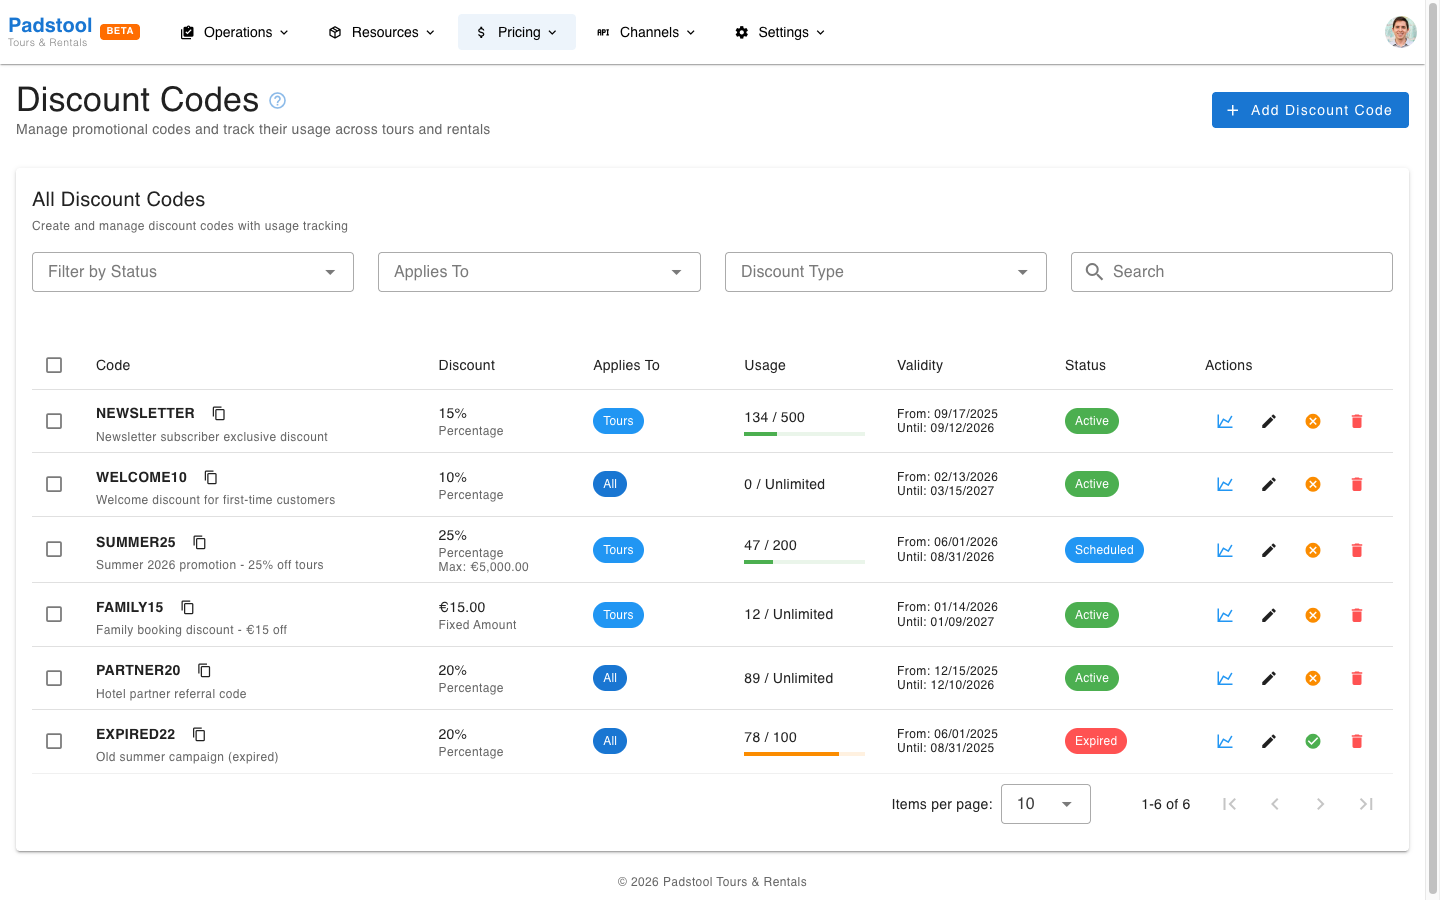
Task: Deactivate the FAMILY15 code
Action: pos(1313,615)
